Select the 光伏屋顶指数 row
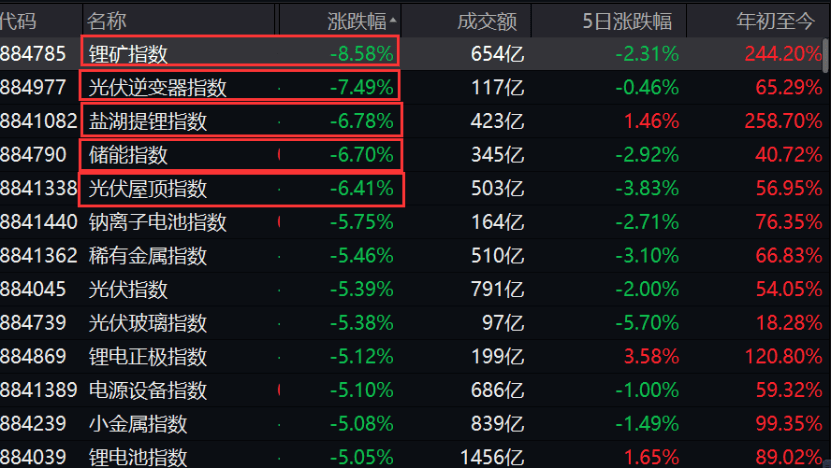 413,188
